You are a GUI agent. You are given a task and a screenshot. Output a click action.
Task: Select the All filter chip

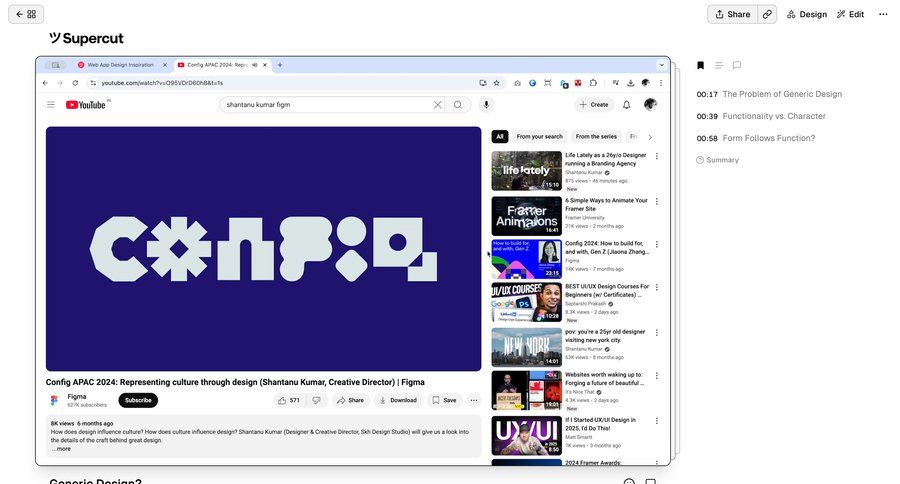pyautogui.click(x=500, y=137)
